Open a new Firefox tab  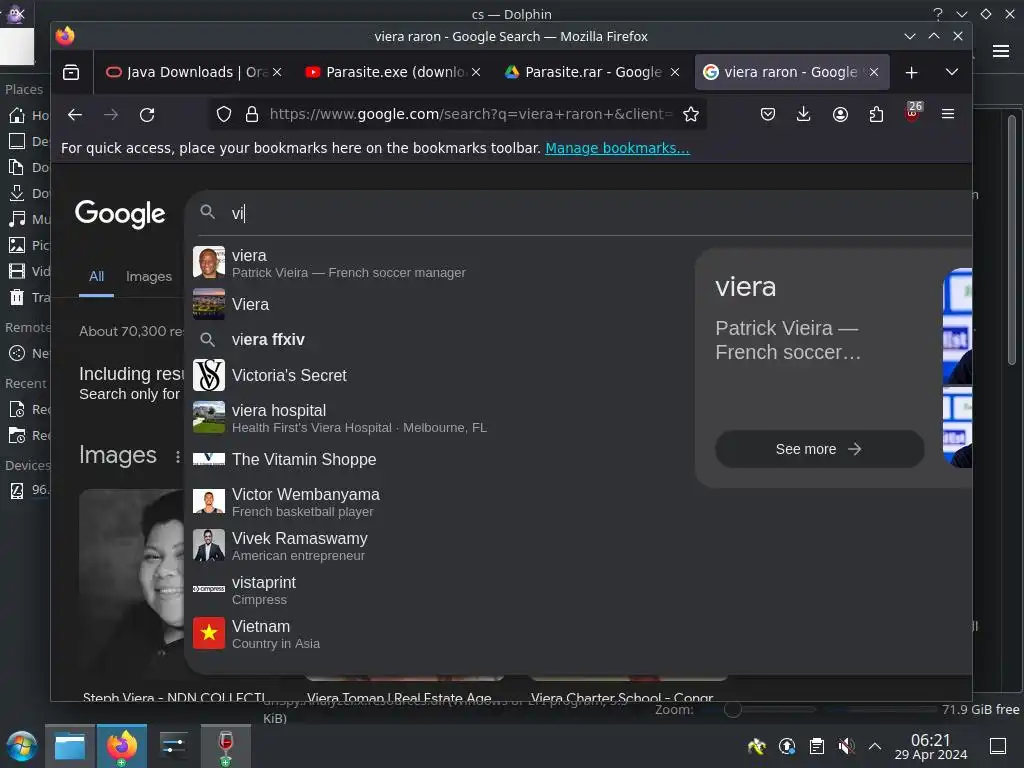tap(912, 72)
